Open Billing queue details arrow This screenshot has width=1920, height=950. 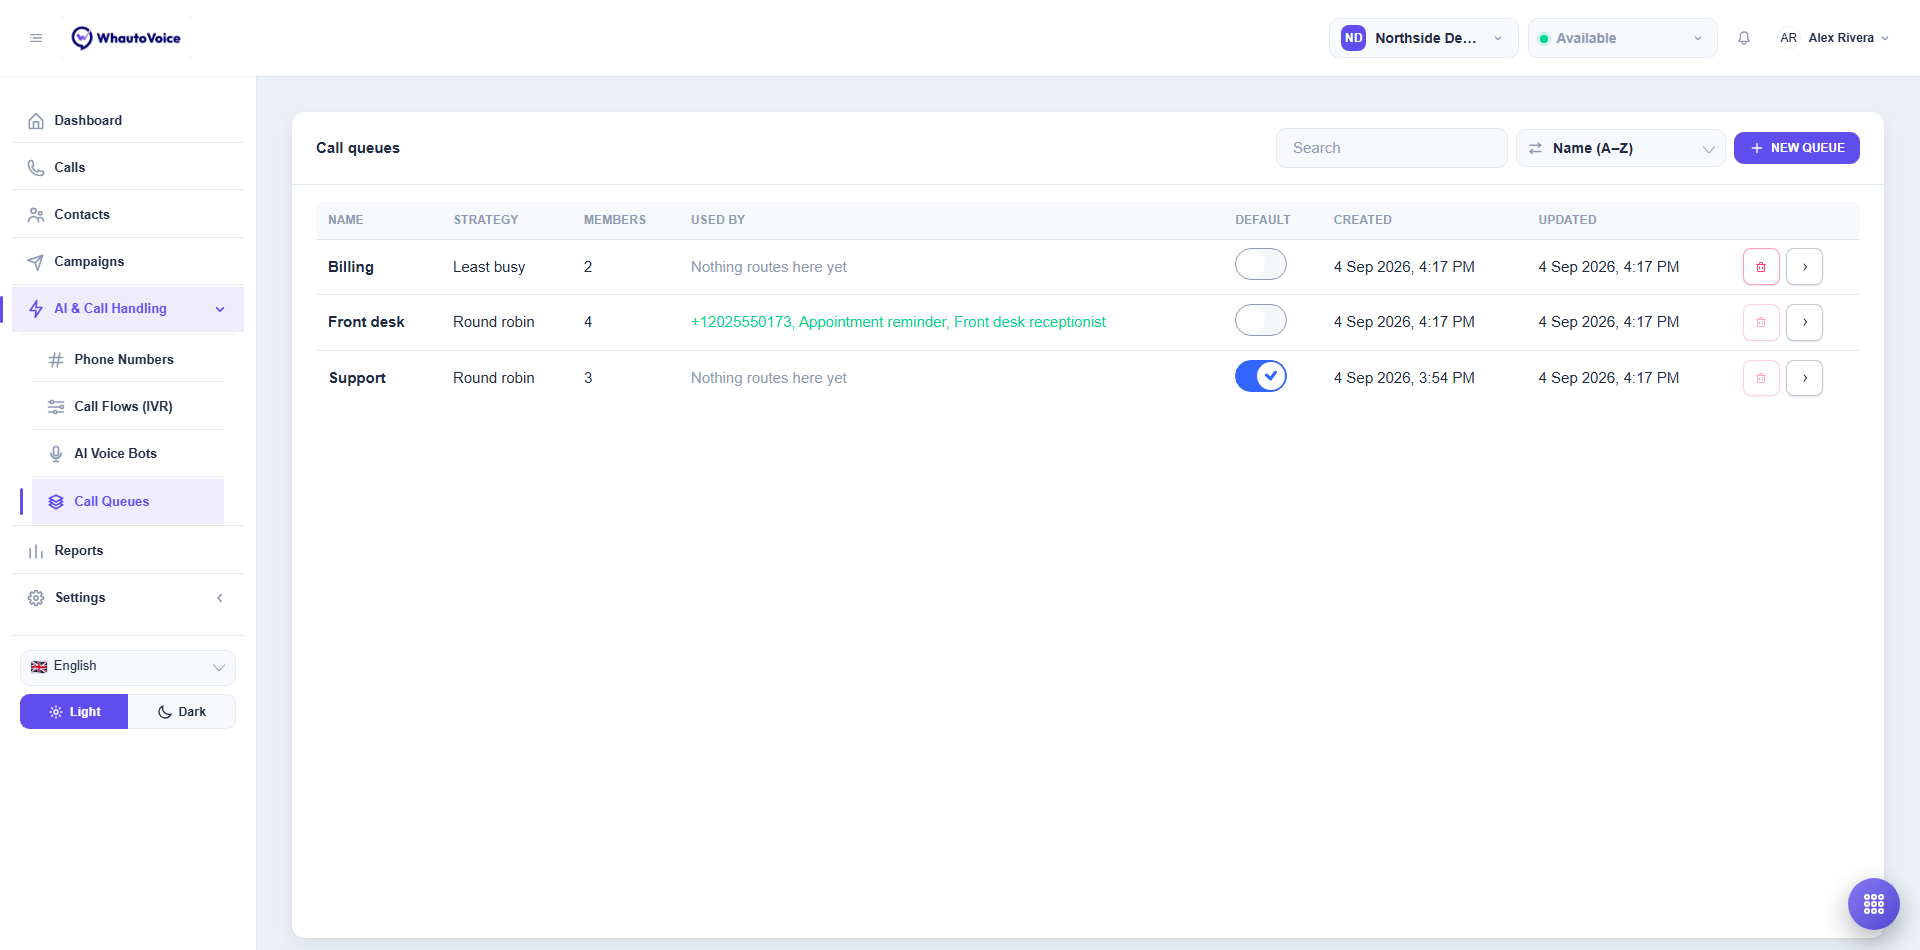pos(1805,267)
